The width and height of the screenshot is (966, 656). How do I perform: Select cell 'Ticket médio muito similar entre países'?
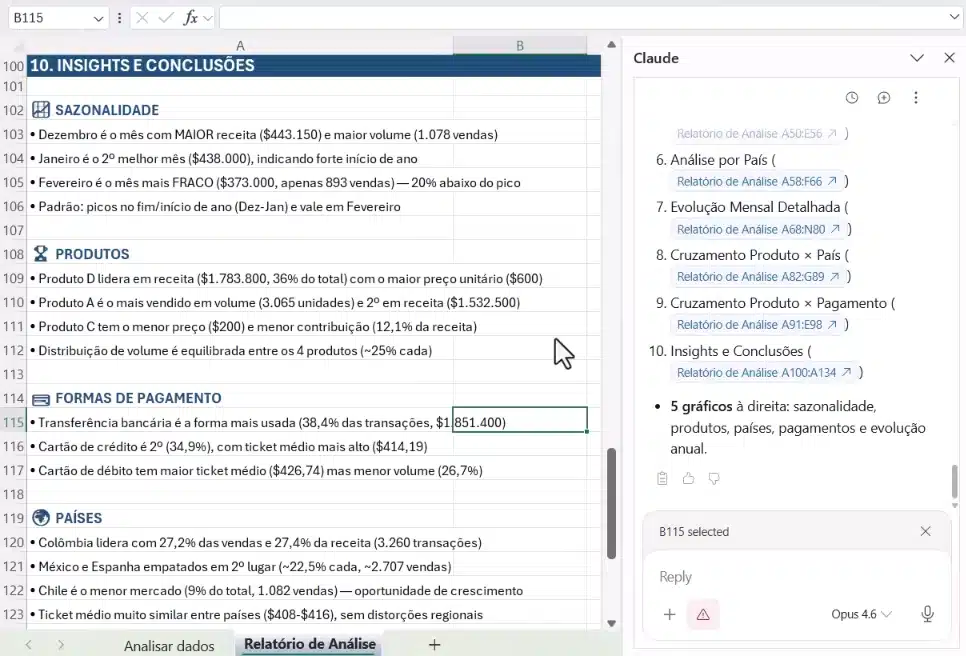[240, 615]
